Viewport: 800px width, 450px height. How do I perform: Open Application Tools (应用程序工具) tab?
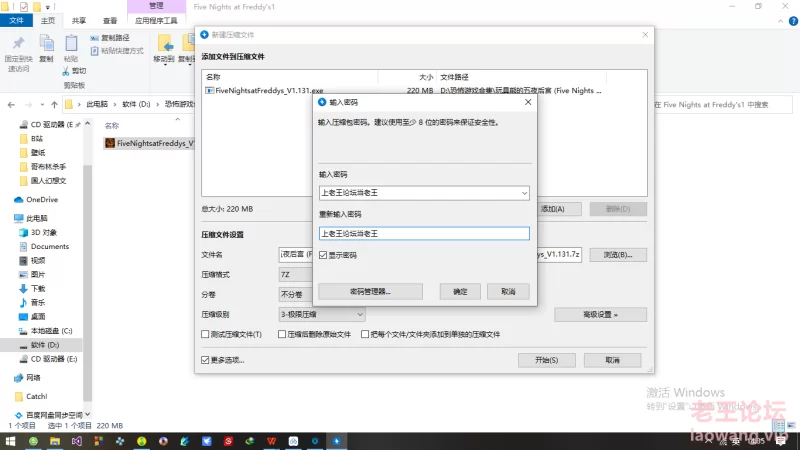coord(156,21)
